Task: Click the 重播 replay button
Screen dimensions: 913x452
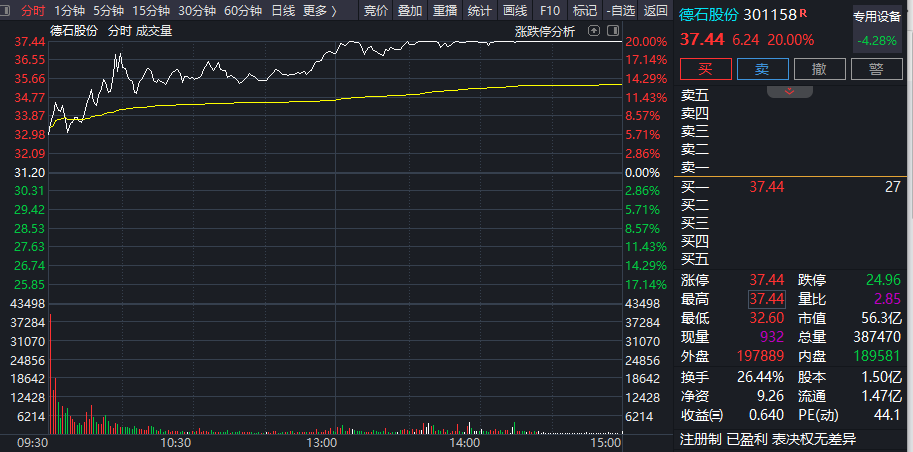Action: point(445,11)
